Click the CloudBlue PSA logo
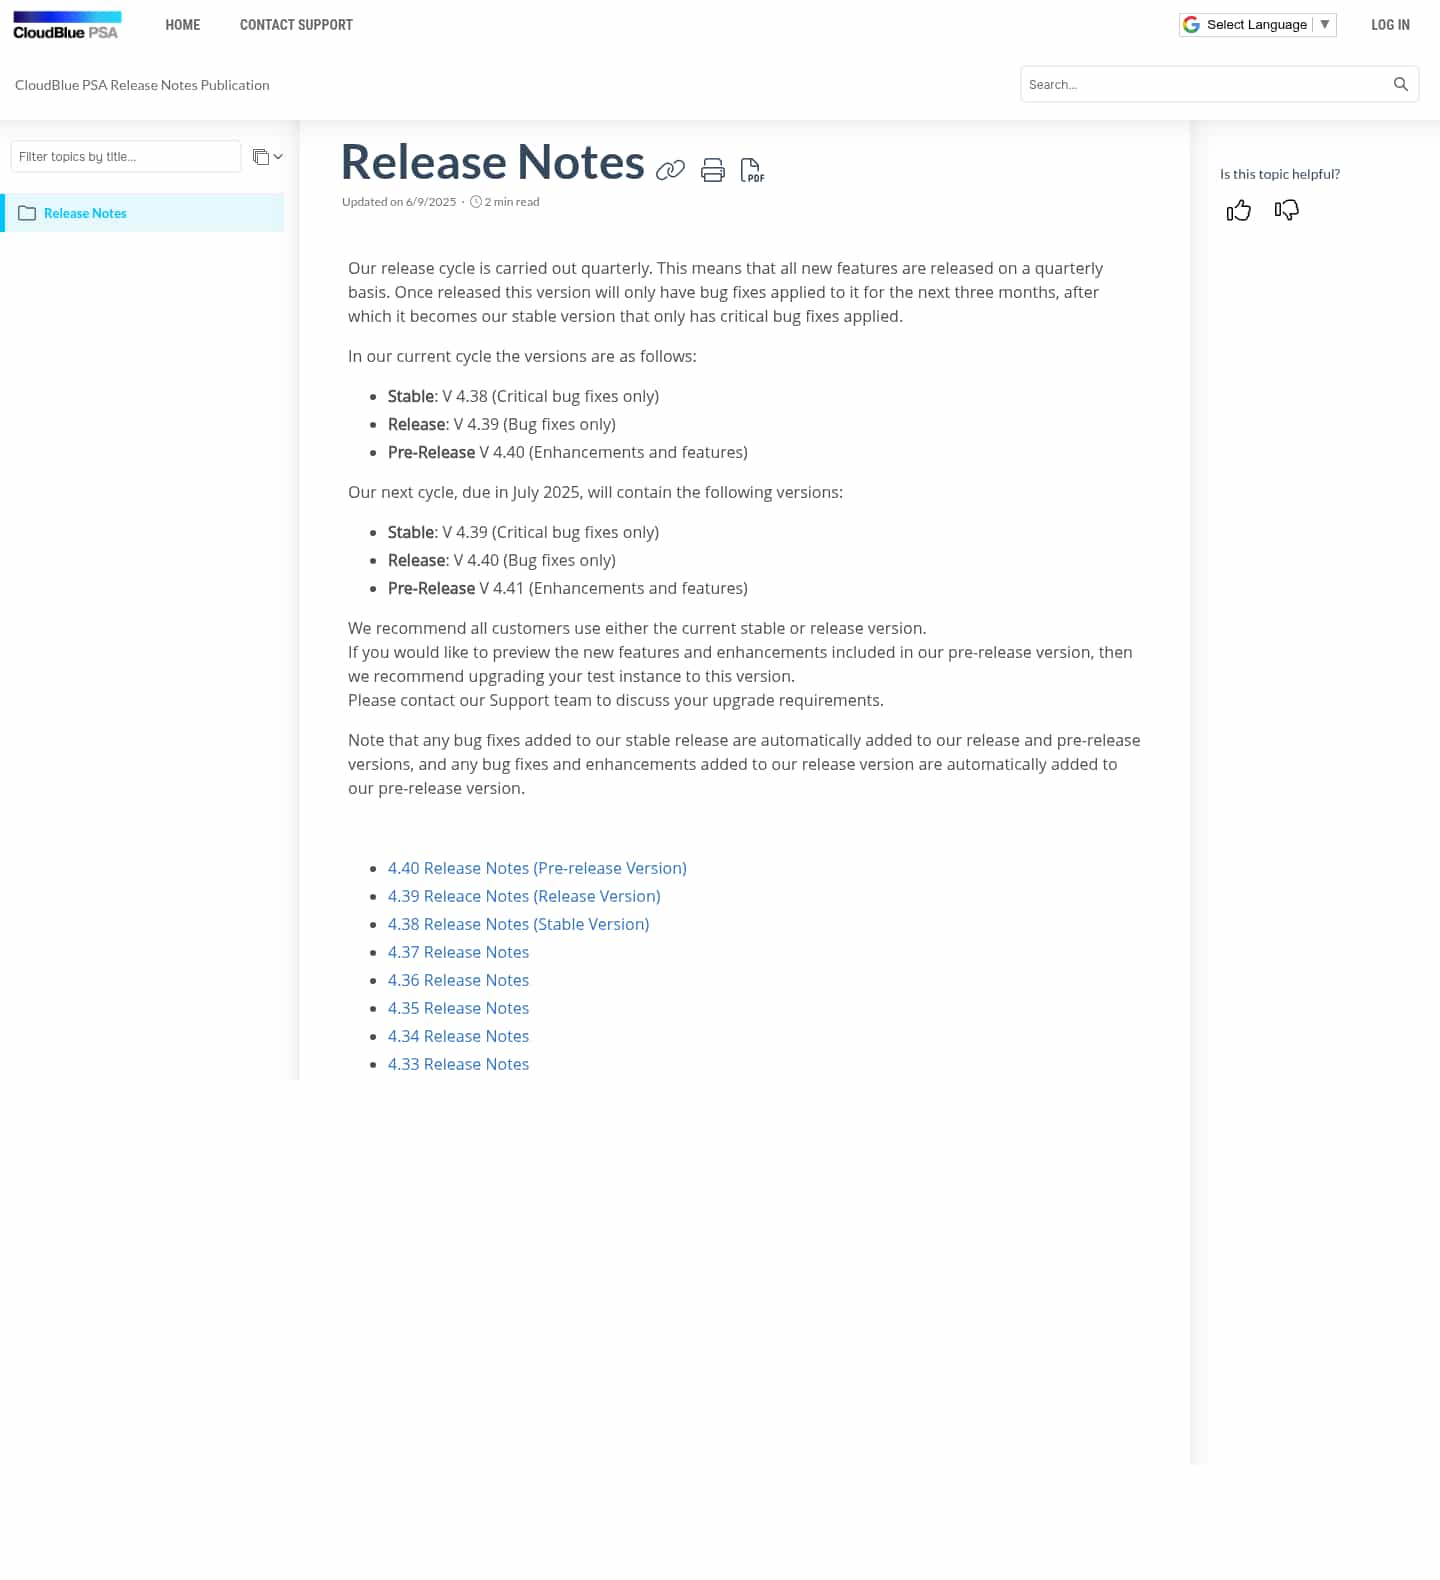 pos(67,25)
